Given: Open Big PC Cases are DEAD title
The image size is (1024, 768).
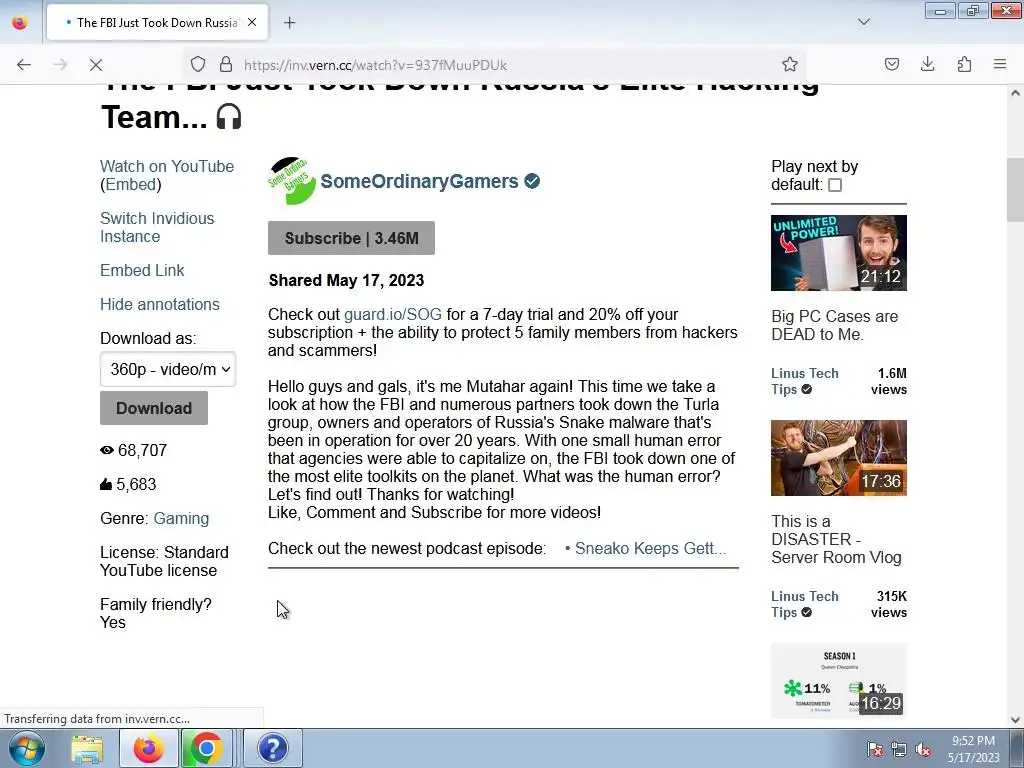Looking at the screenshot, I should tap(835, 325).
